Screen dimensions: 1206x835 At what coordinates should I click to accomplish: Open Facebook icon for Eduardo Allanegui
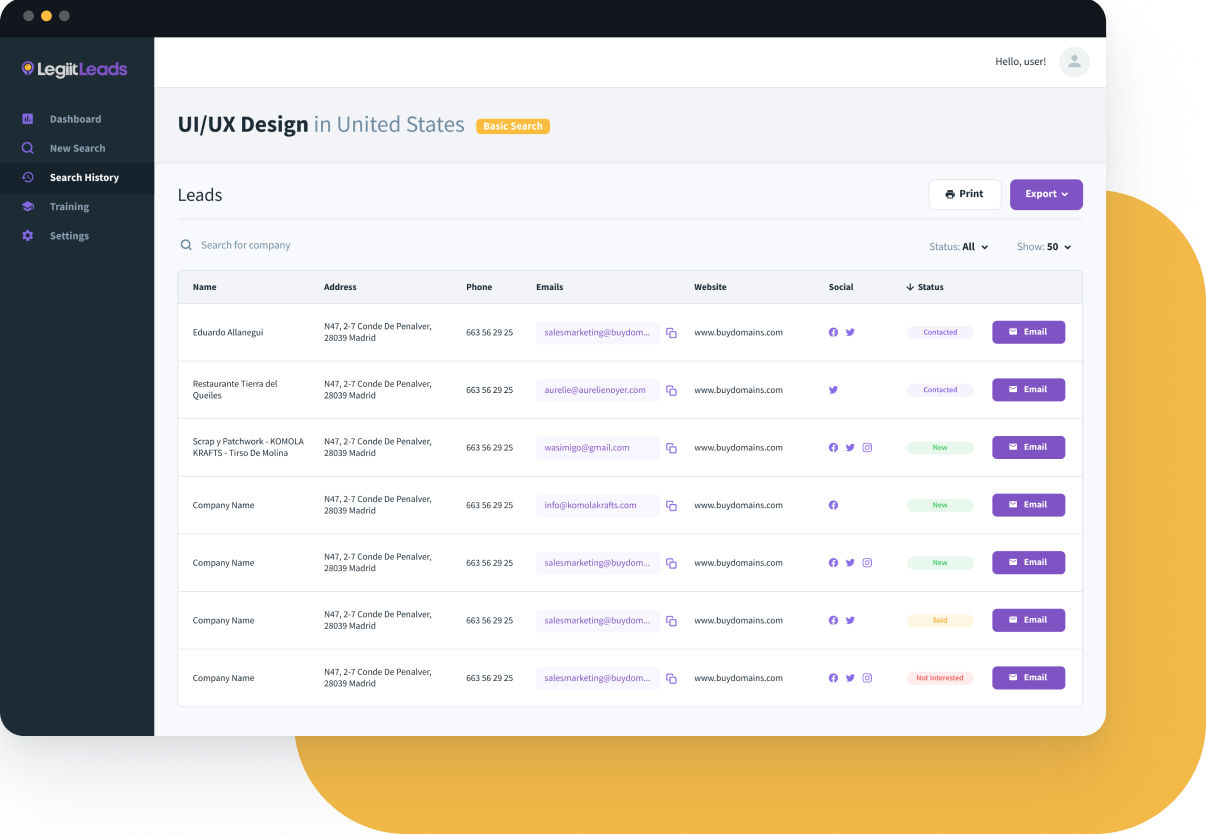tap(833, 333)
